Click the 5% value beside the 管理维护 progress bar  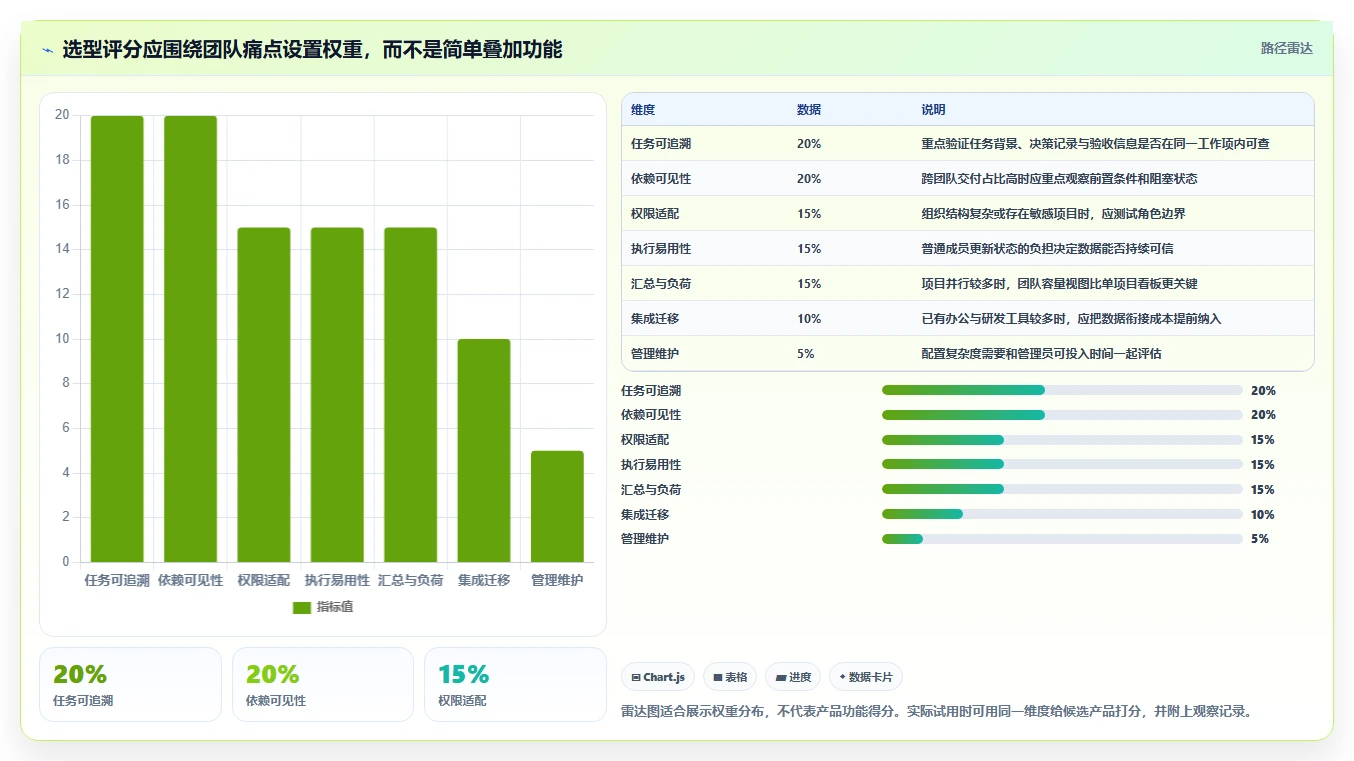(x=1260, y=539)
